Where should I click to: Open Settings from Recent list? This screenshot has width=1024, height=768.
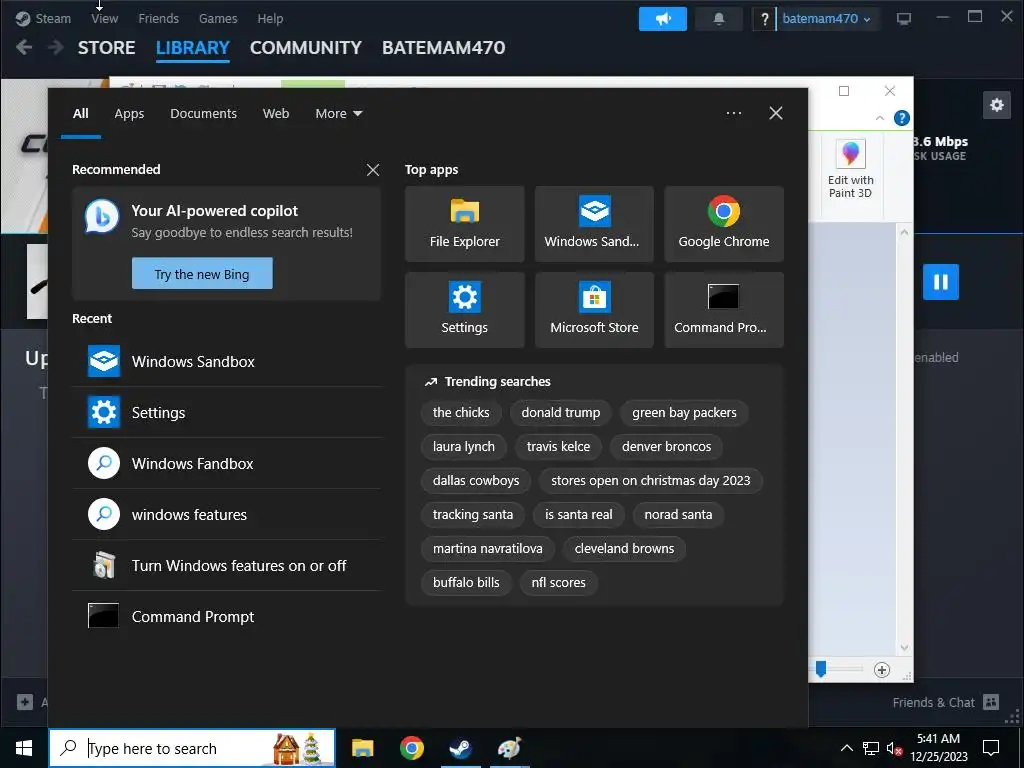[227, 413]
